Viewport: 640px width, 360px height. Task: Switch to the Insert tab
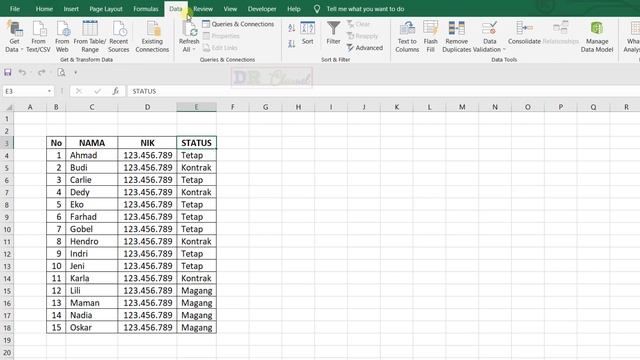pos(71,9)
